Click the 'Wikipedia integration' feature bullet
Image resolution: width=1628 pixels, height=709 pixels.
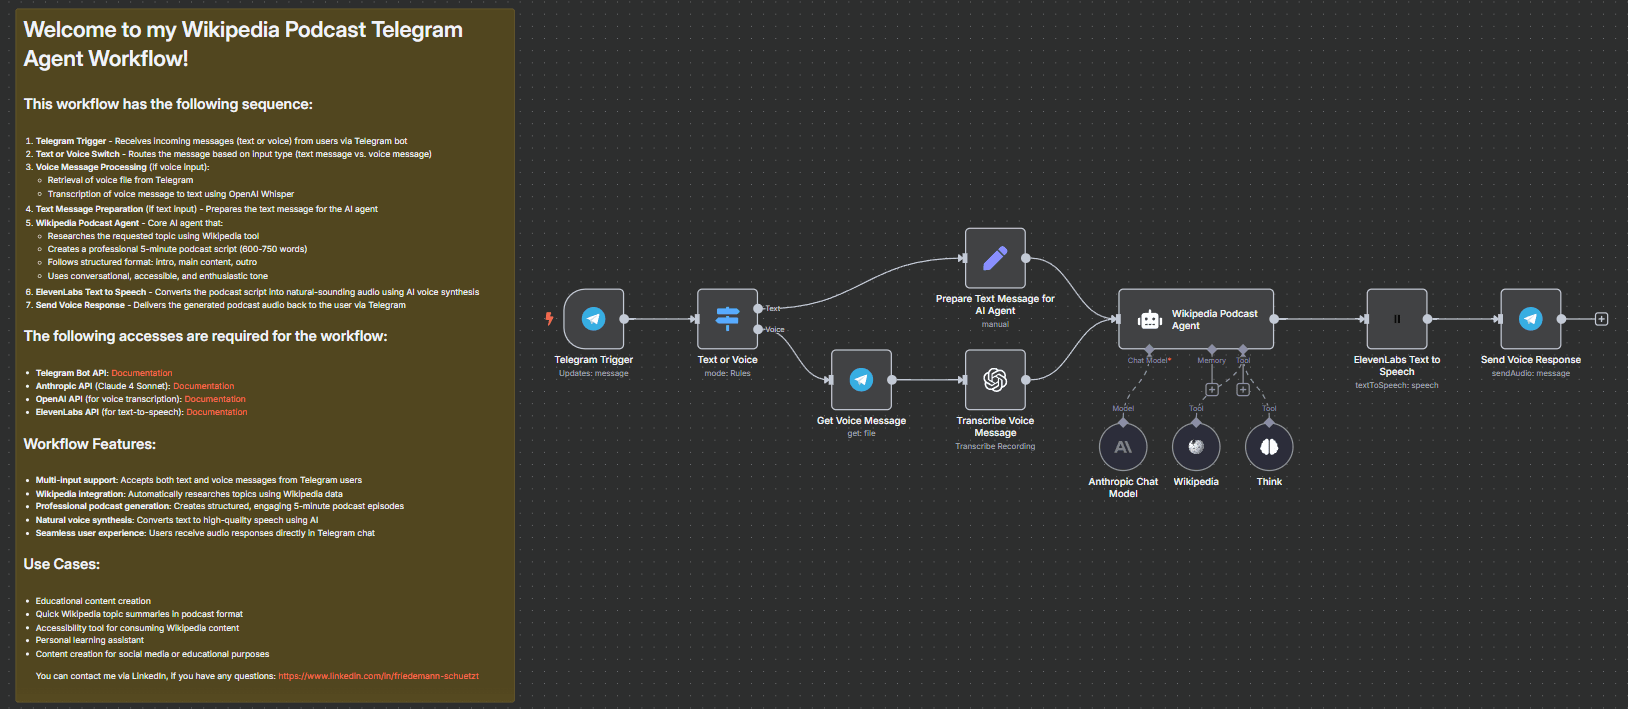click(x=189, y=494)
